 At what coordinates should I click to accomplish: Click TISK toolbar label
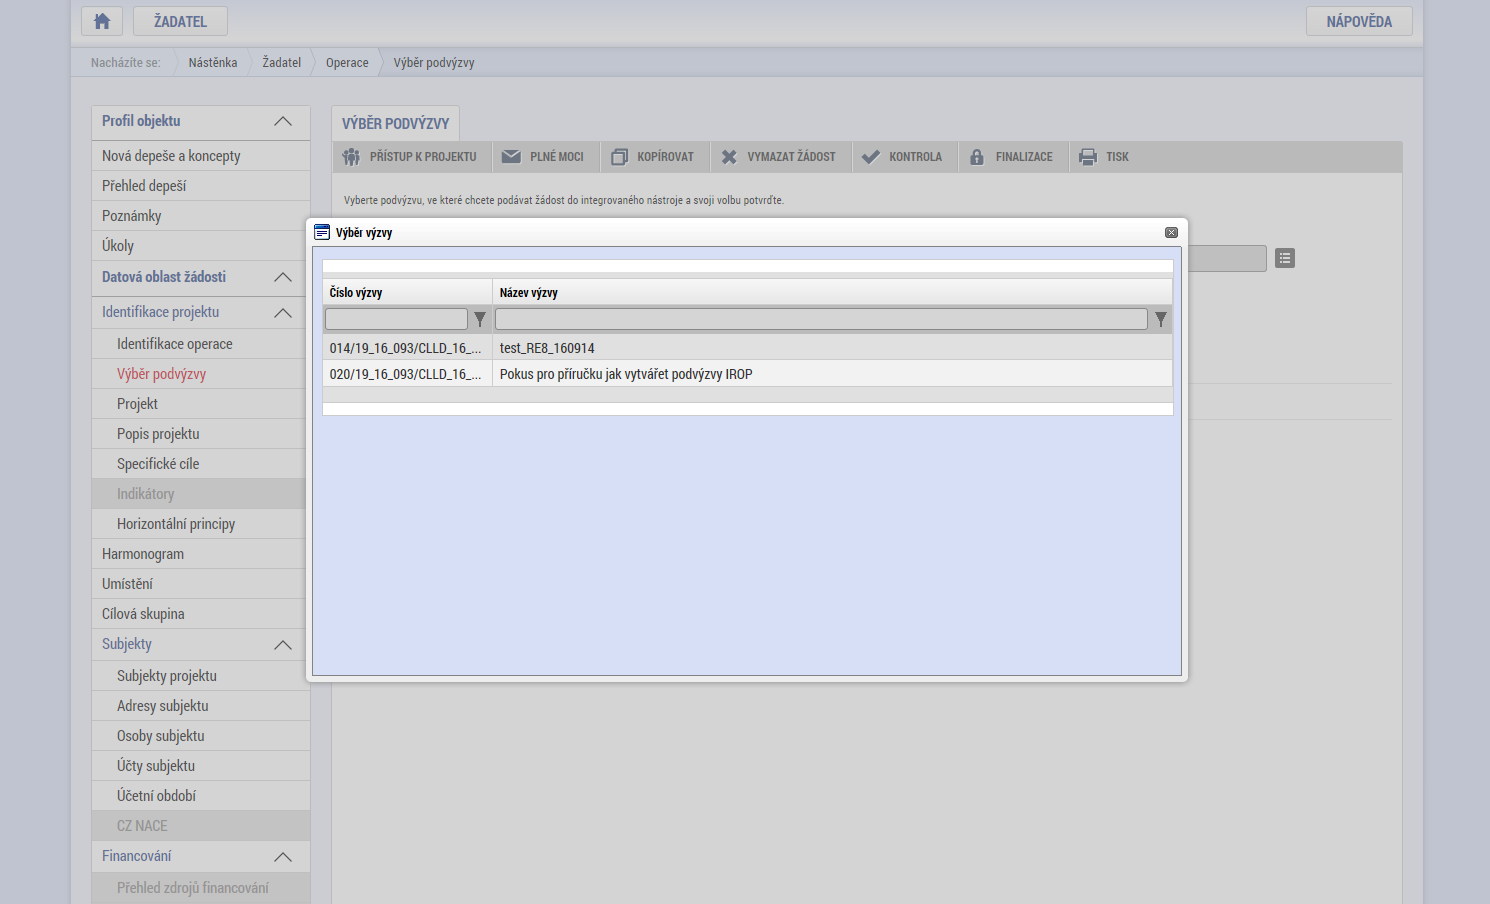[1117, 157]
